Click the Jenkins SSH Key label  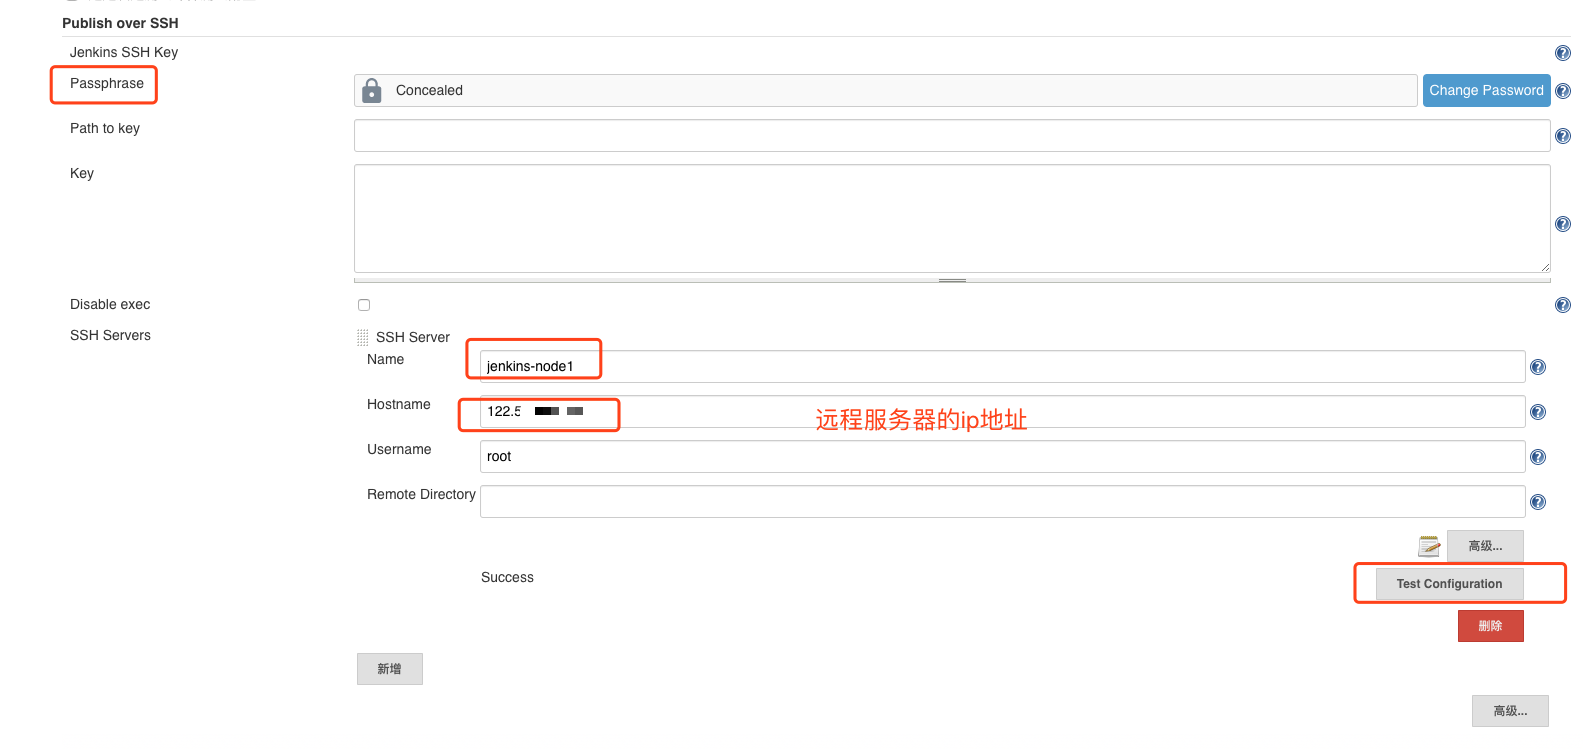[x=124, y=53]
